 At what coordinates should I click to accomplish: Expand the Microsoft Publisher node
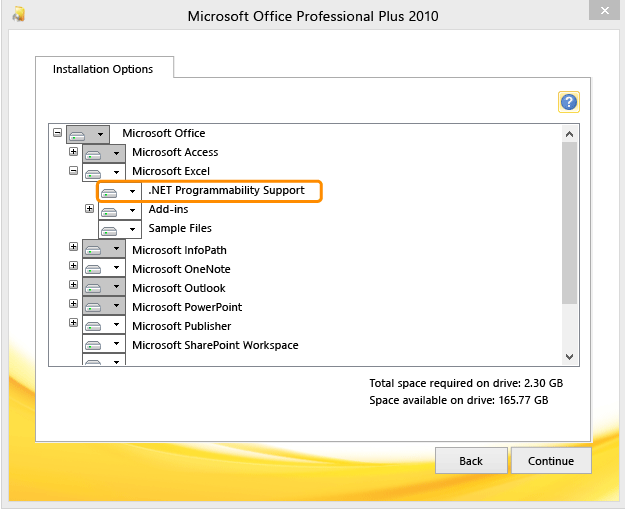[x=73, y=322]
